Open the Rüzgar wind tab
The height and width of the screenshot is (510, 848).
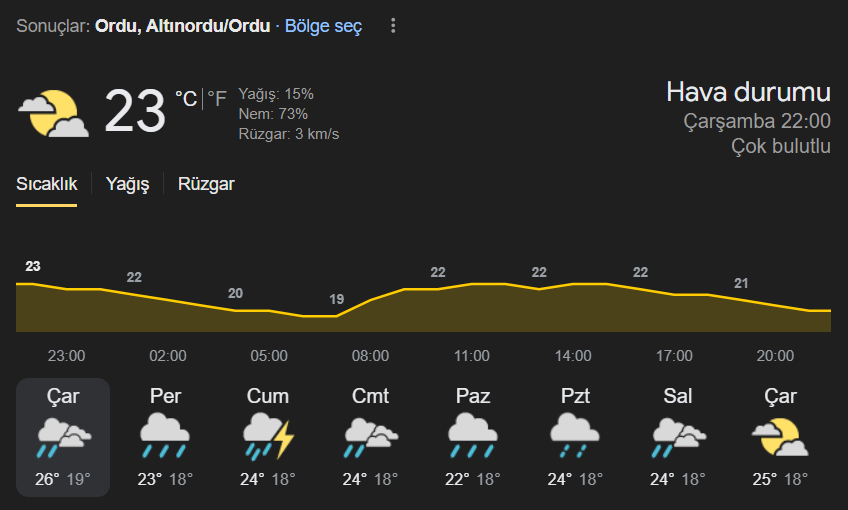pyautogui.click(x=206, y=184)
